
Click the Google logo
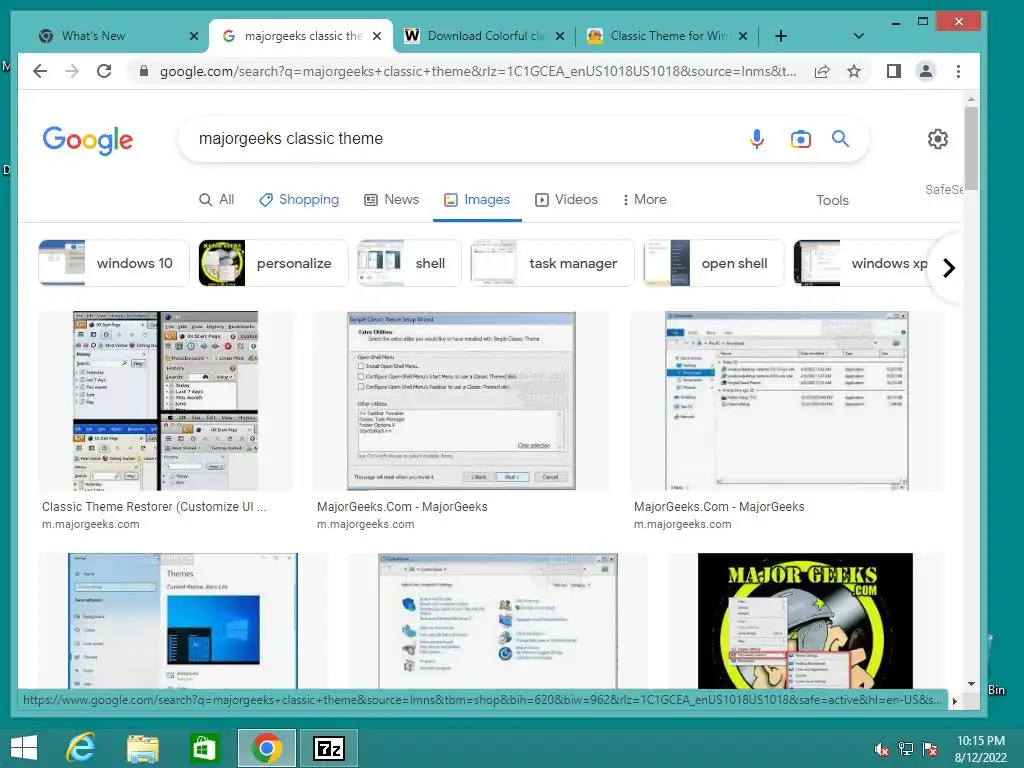[x=88, y=140]
